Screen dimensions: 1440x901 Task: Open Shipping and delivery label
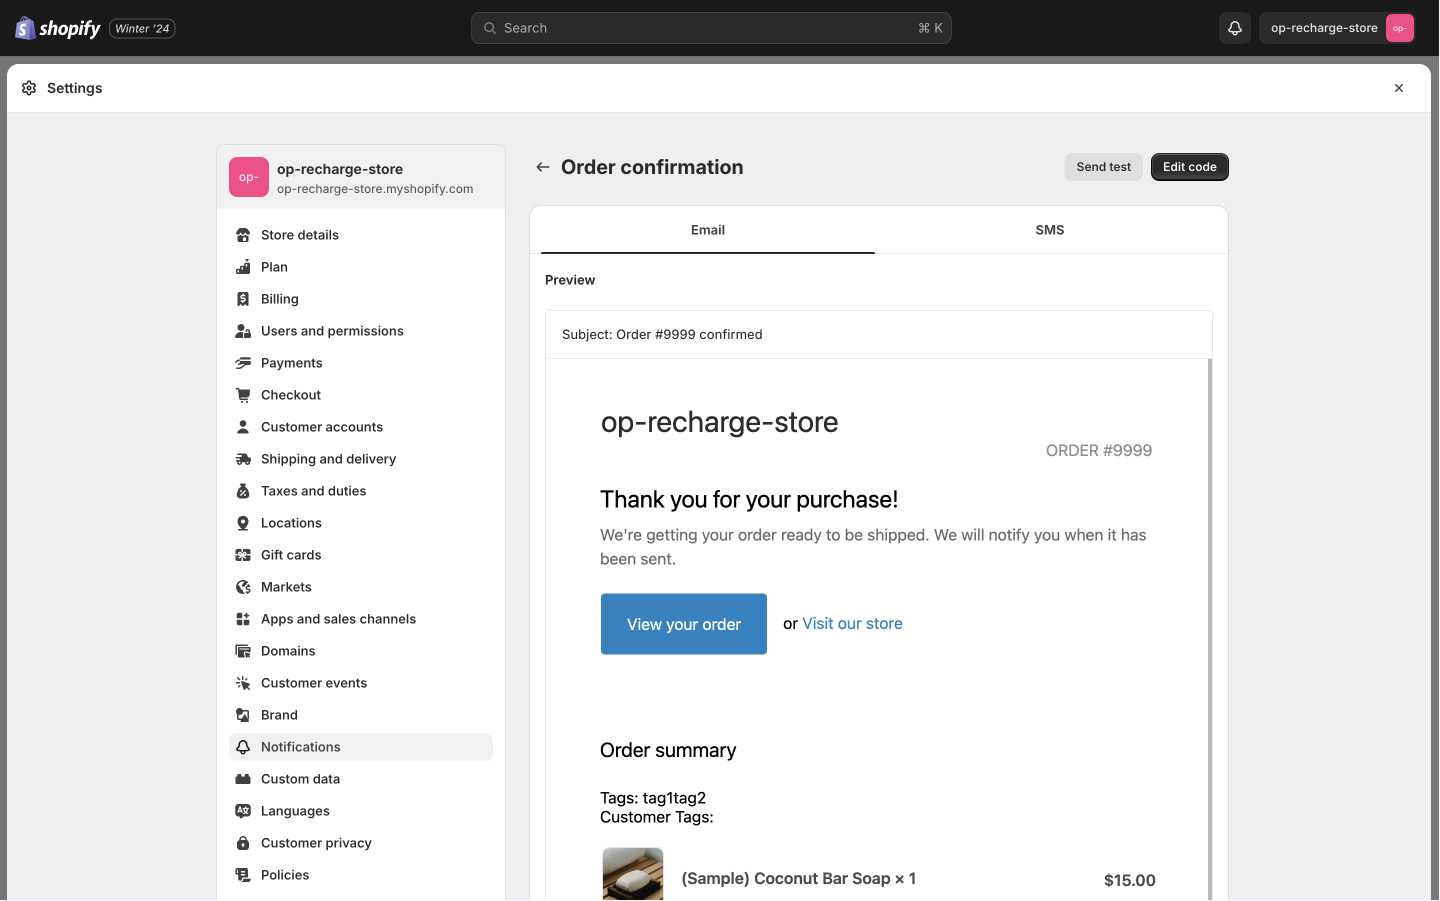pos(329,459)
